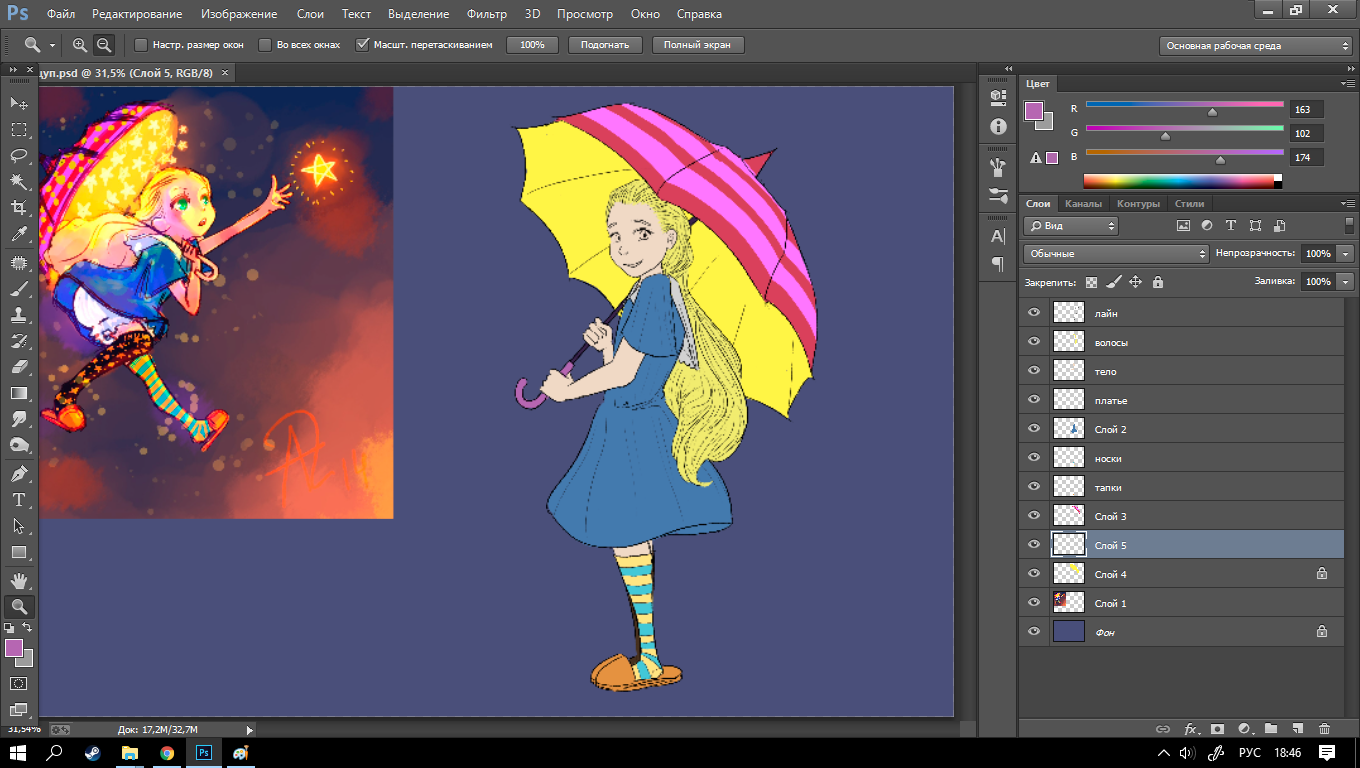The image size is (1360, 768).
Task: Enable 'Настр. размер окон' checkbox
Action: pos(141,45)
